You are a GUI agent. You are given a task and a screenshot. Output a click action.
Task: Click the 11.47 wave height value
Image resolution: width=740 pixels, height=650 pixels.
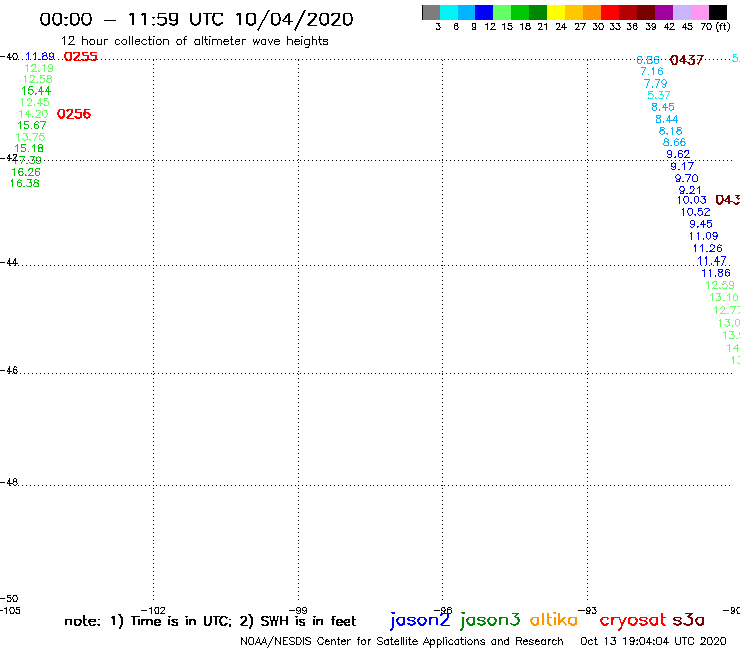712,261
